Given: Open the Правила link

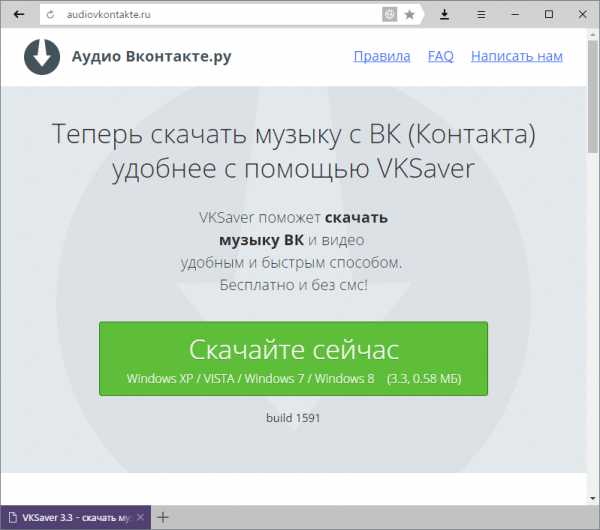Looking at the screenshot, I should (x=382, y=56).
